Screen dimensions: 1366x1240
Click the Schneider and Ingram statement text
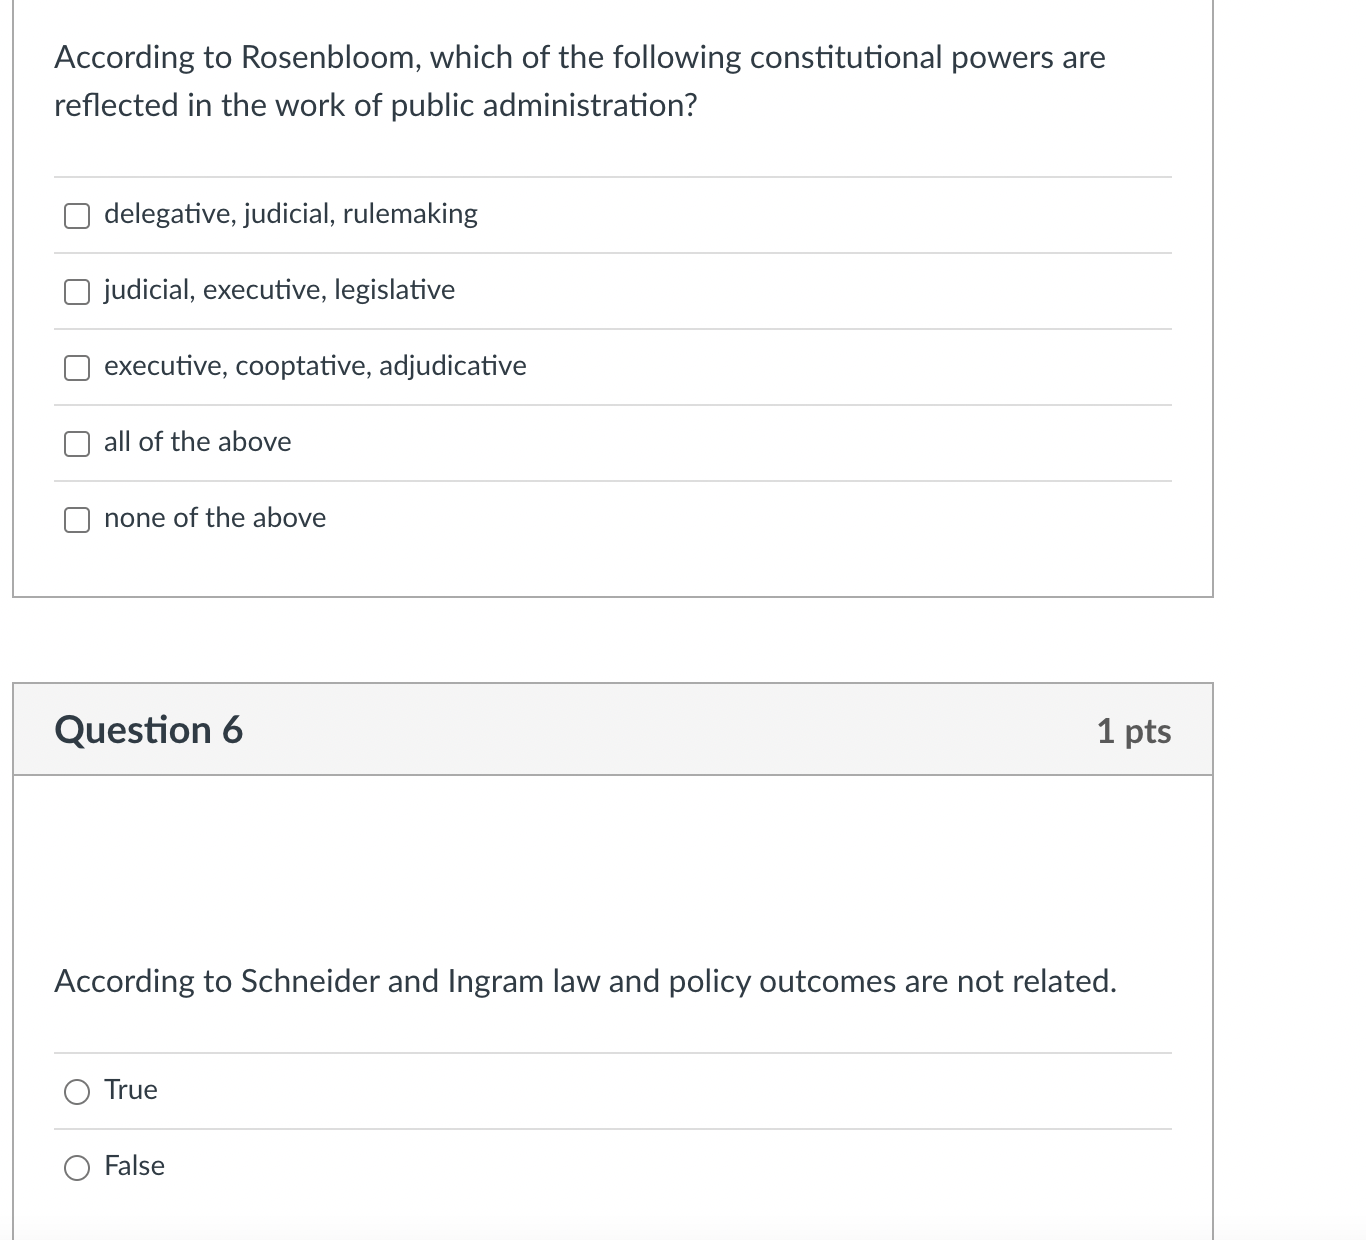(x=584, y=983)
